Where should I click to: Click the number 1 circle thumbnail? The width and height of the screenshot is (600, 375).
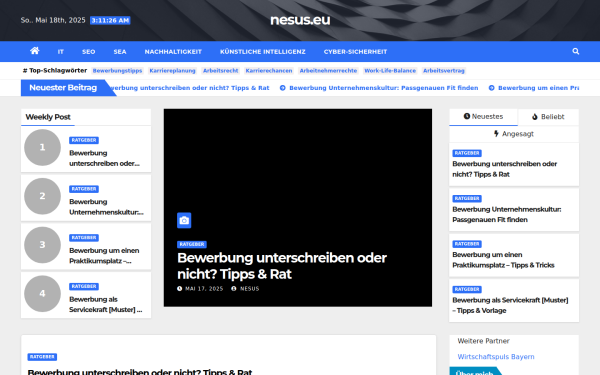point(42,147)
